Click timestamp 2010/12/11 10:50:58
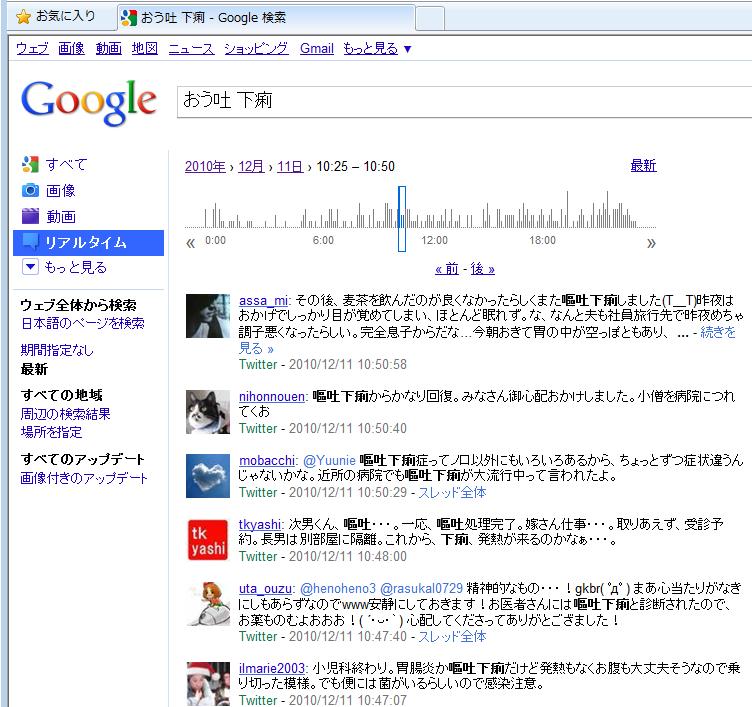 click(348, 365)
